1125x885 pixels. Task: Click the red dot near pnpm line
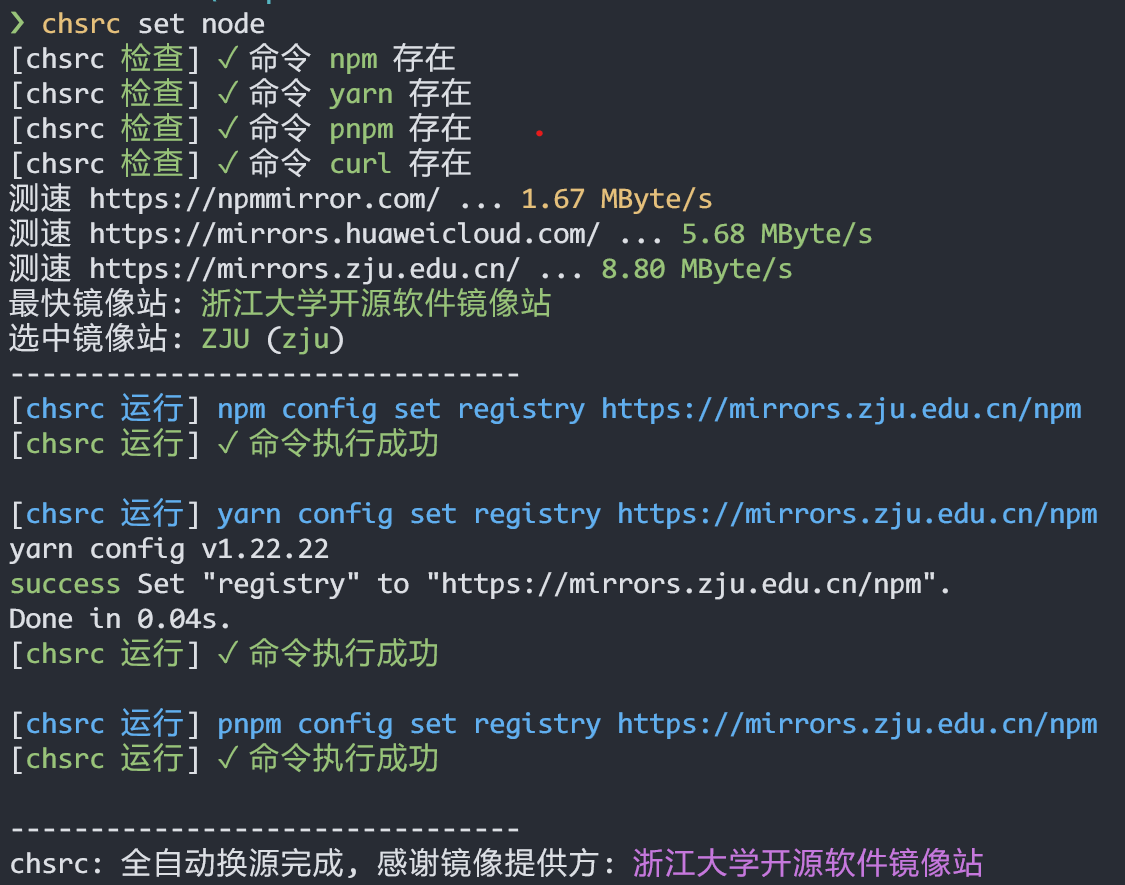[x=539, y=131]
